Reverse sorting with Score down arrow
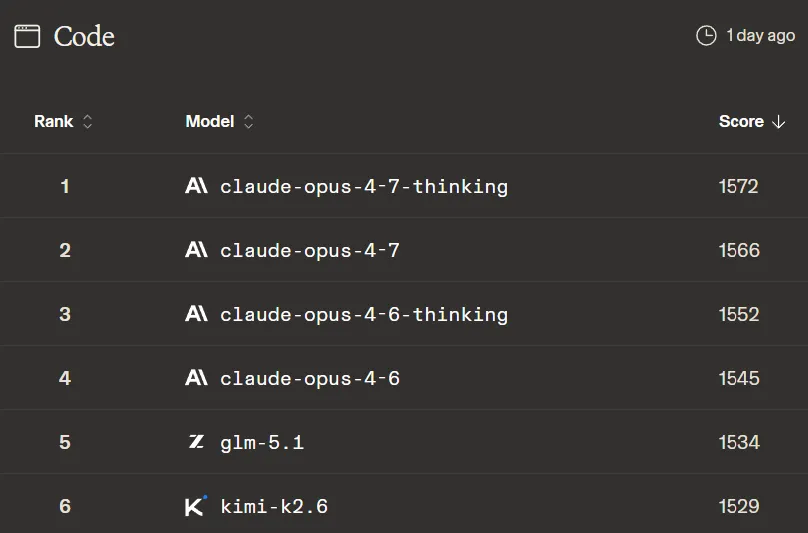Image resolution: width=808 pixels, height=533 pixels. pyautogui.click(x=779, y=122)
